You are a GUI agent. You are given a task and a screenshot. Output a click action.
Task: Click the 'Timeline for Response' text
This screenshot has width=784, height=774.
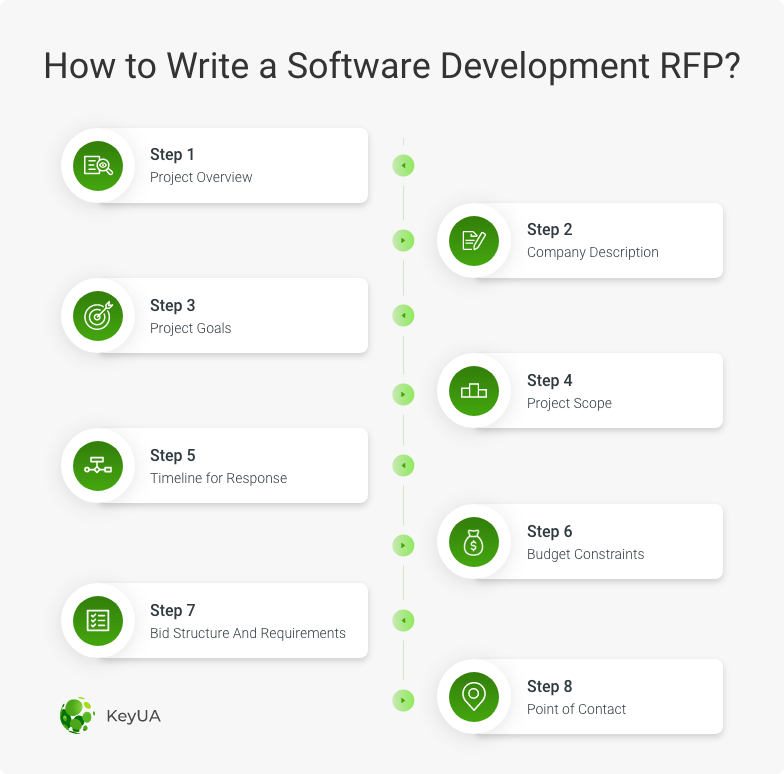coord(218,478)
